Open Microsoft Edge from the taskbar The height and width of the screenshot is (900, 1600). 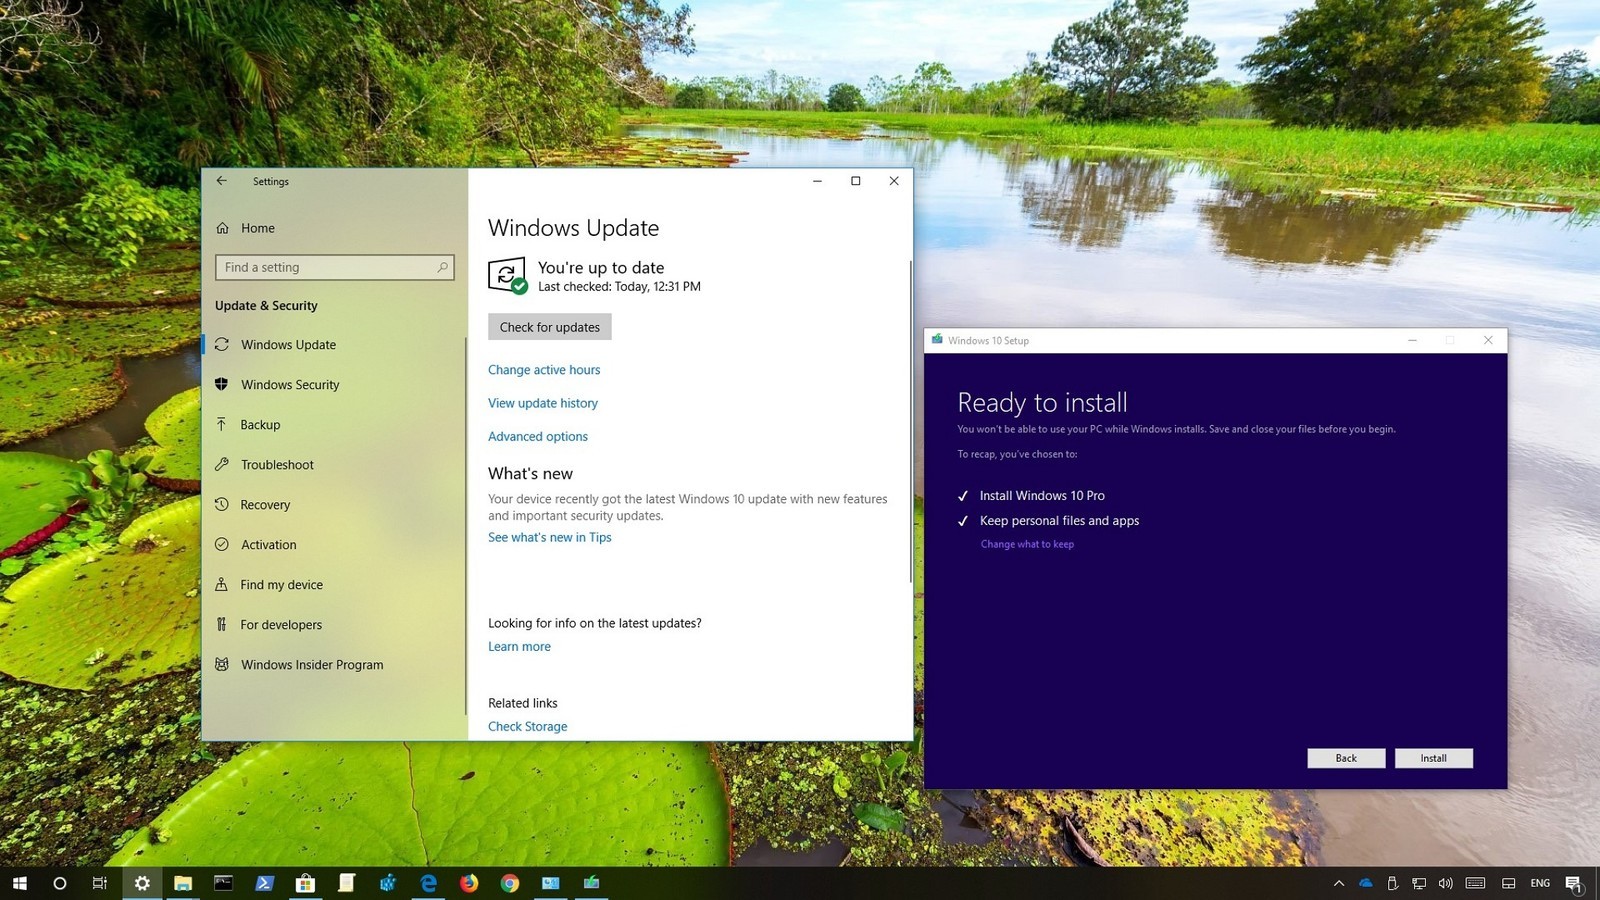(x=428, y=883)
